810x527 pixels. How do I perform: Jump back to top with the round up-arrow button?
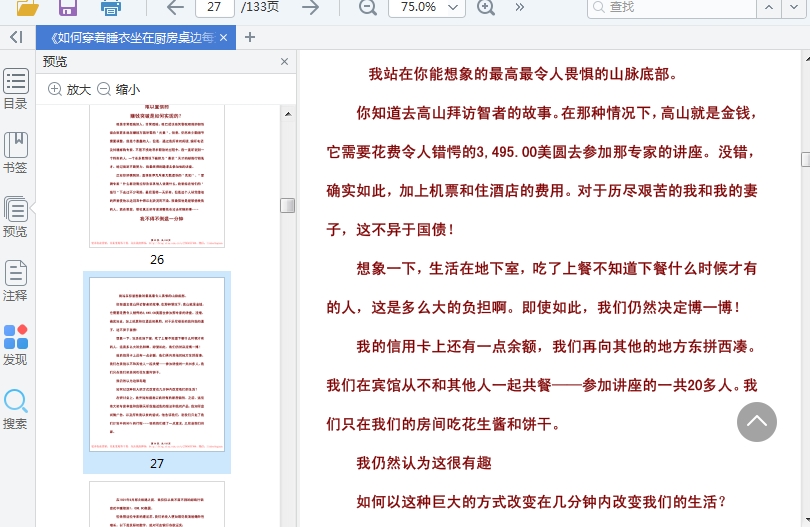click(x=757, y=422)
